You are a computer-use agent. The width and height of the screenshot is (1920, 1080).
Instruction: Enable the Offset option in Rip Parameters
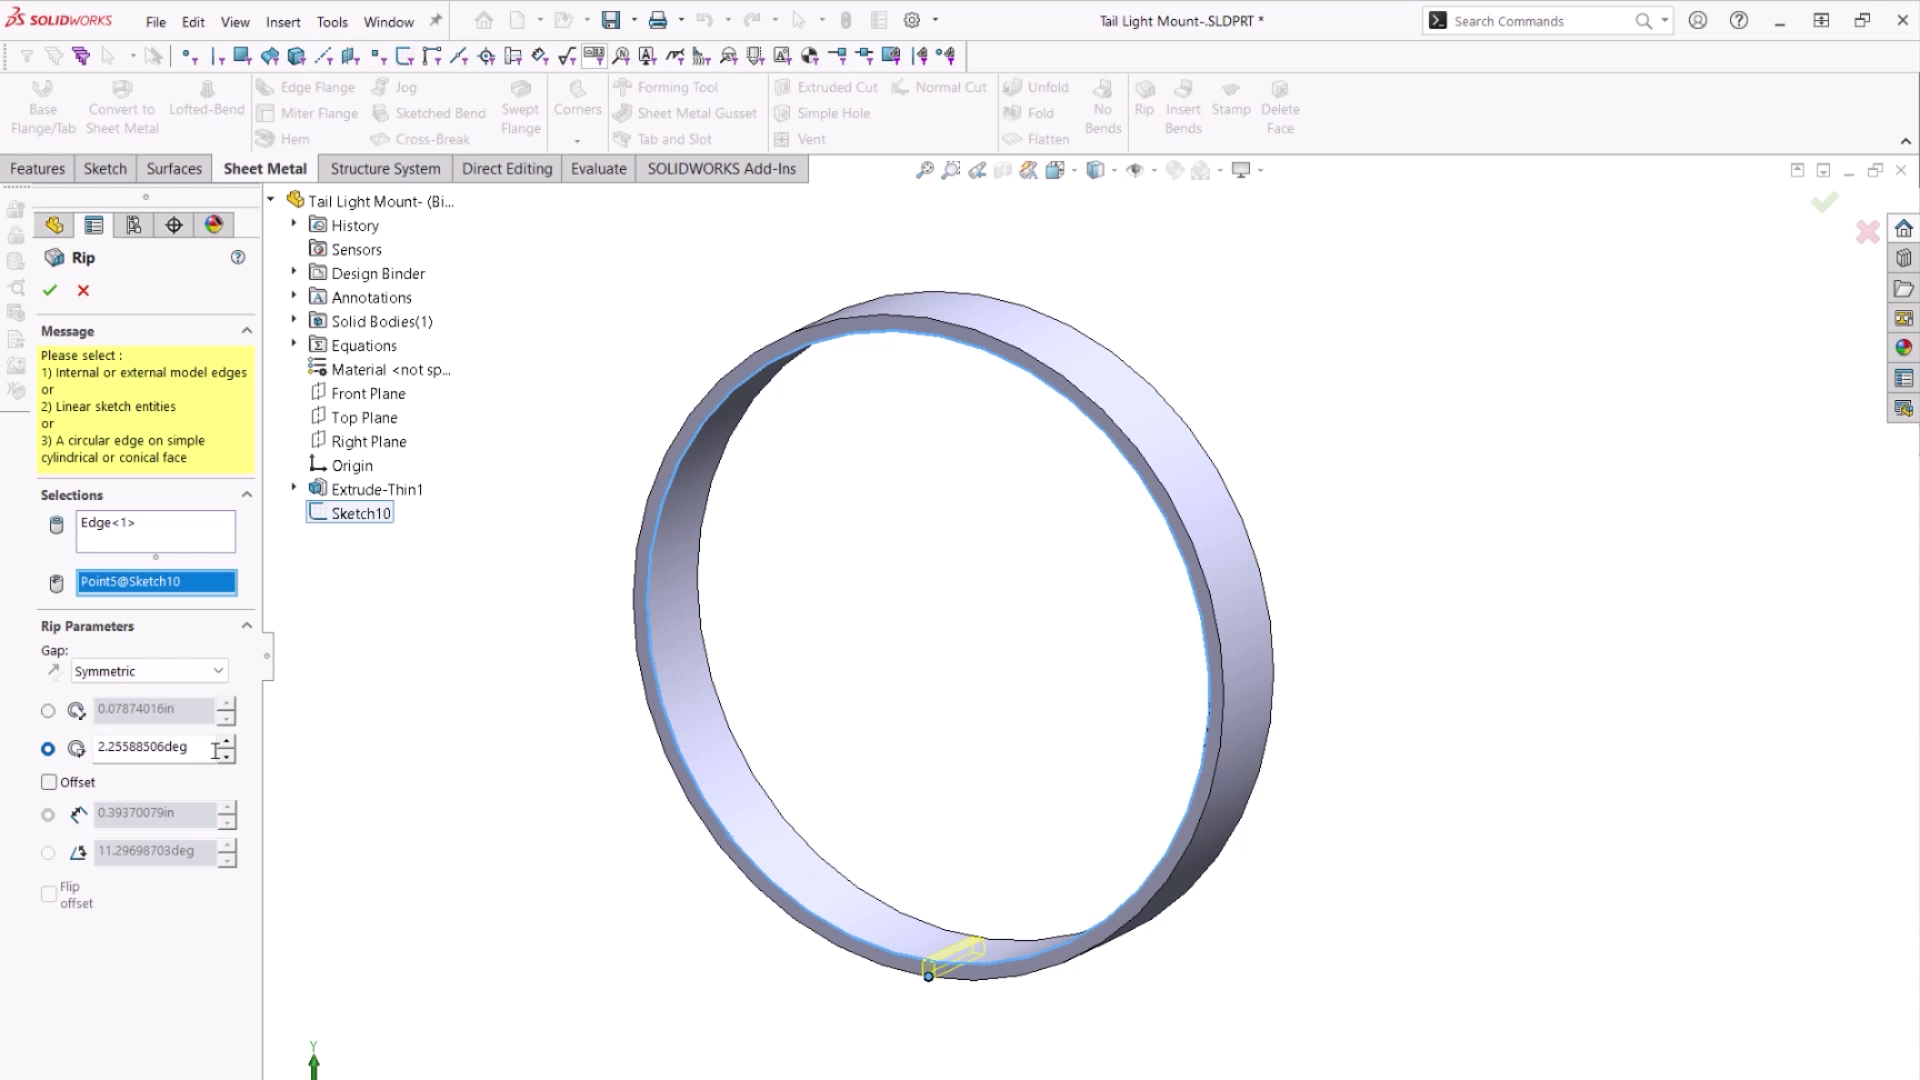point(49,782)
